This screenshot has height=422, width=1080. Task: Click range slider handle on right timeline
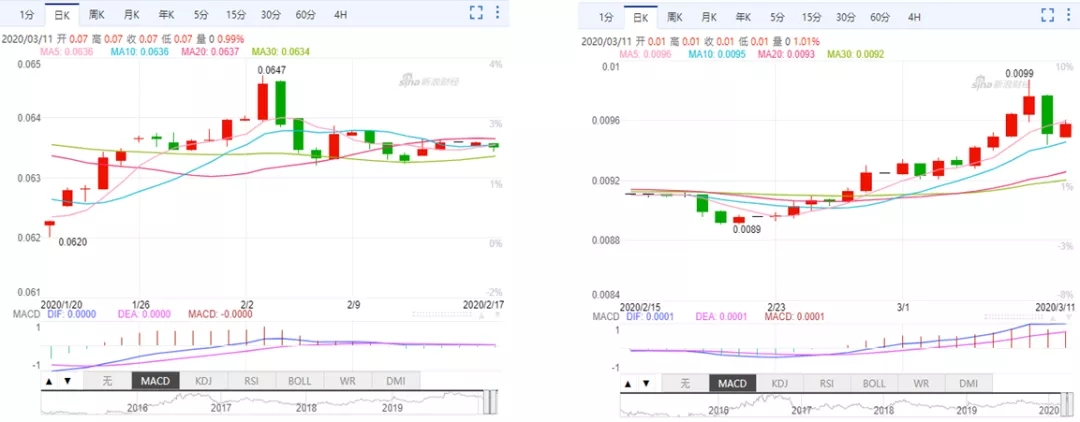(1066, 402)
